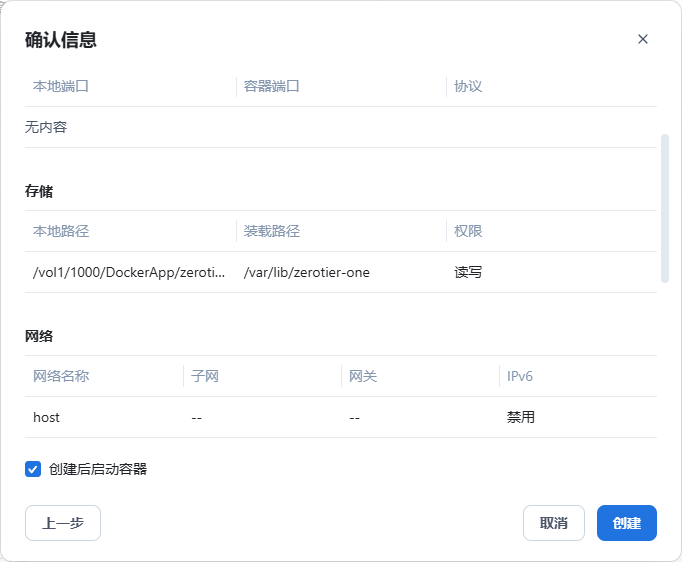This screenshot has height=562, width=682.
Task: Close the 确认信息 dialog with X
Action: pyautogui.click(x=643, y=39)
